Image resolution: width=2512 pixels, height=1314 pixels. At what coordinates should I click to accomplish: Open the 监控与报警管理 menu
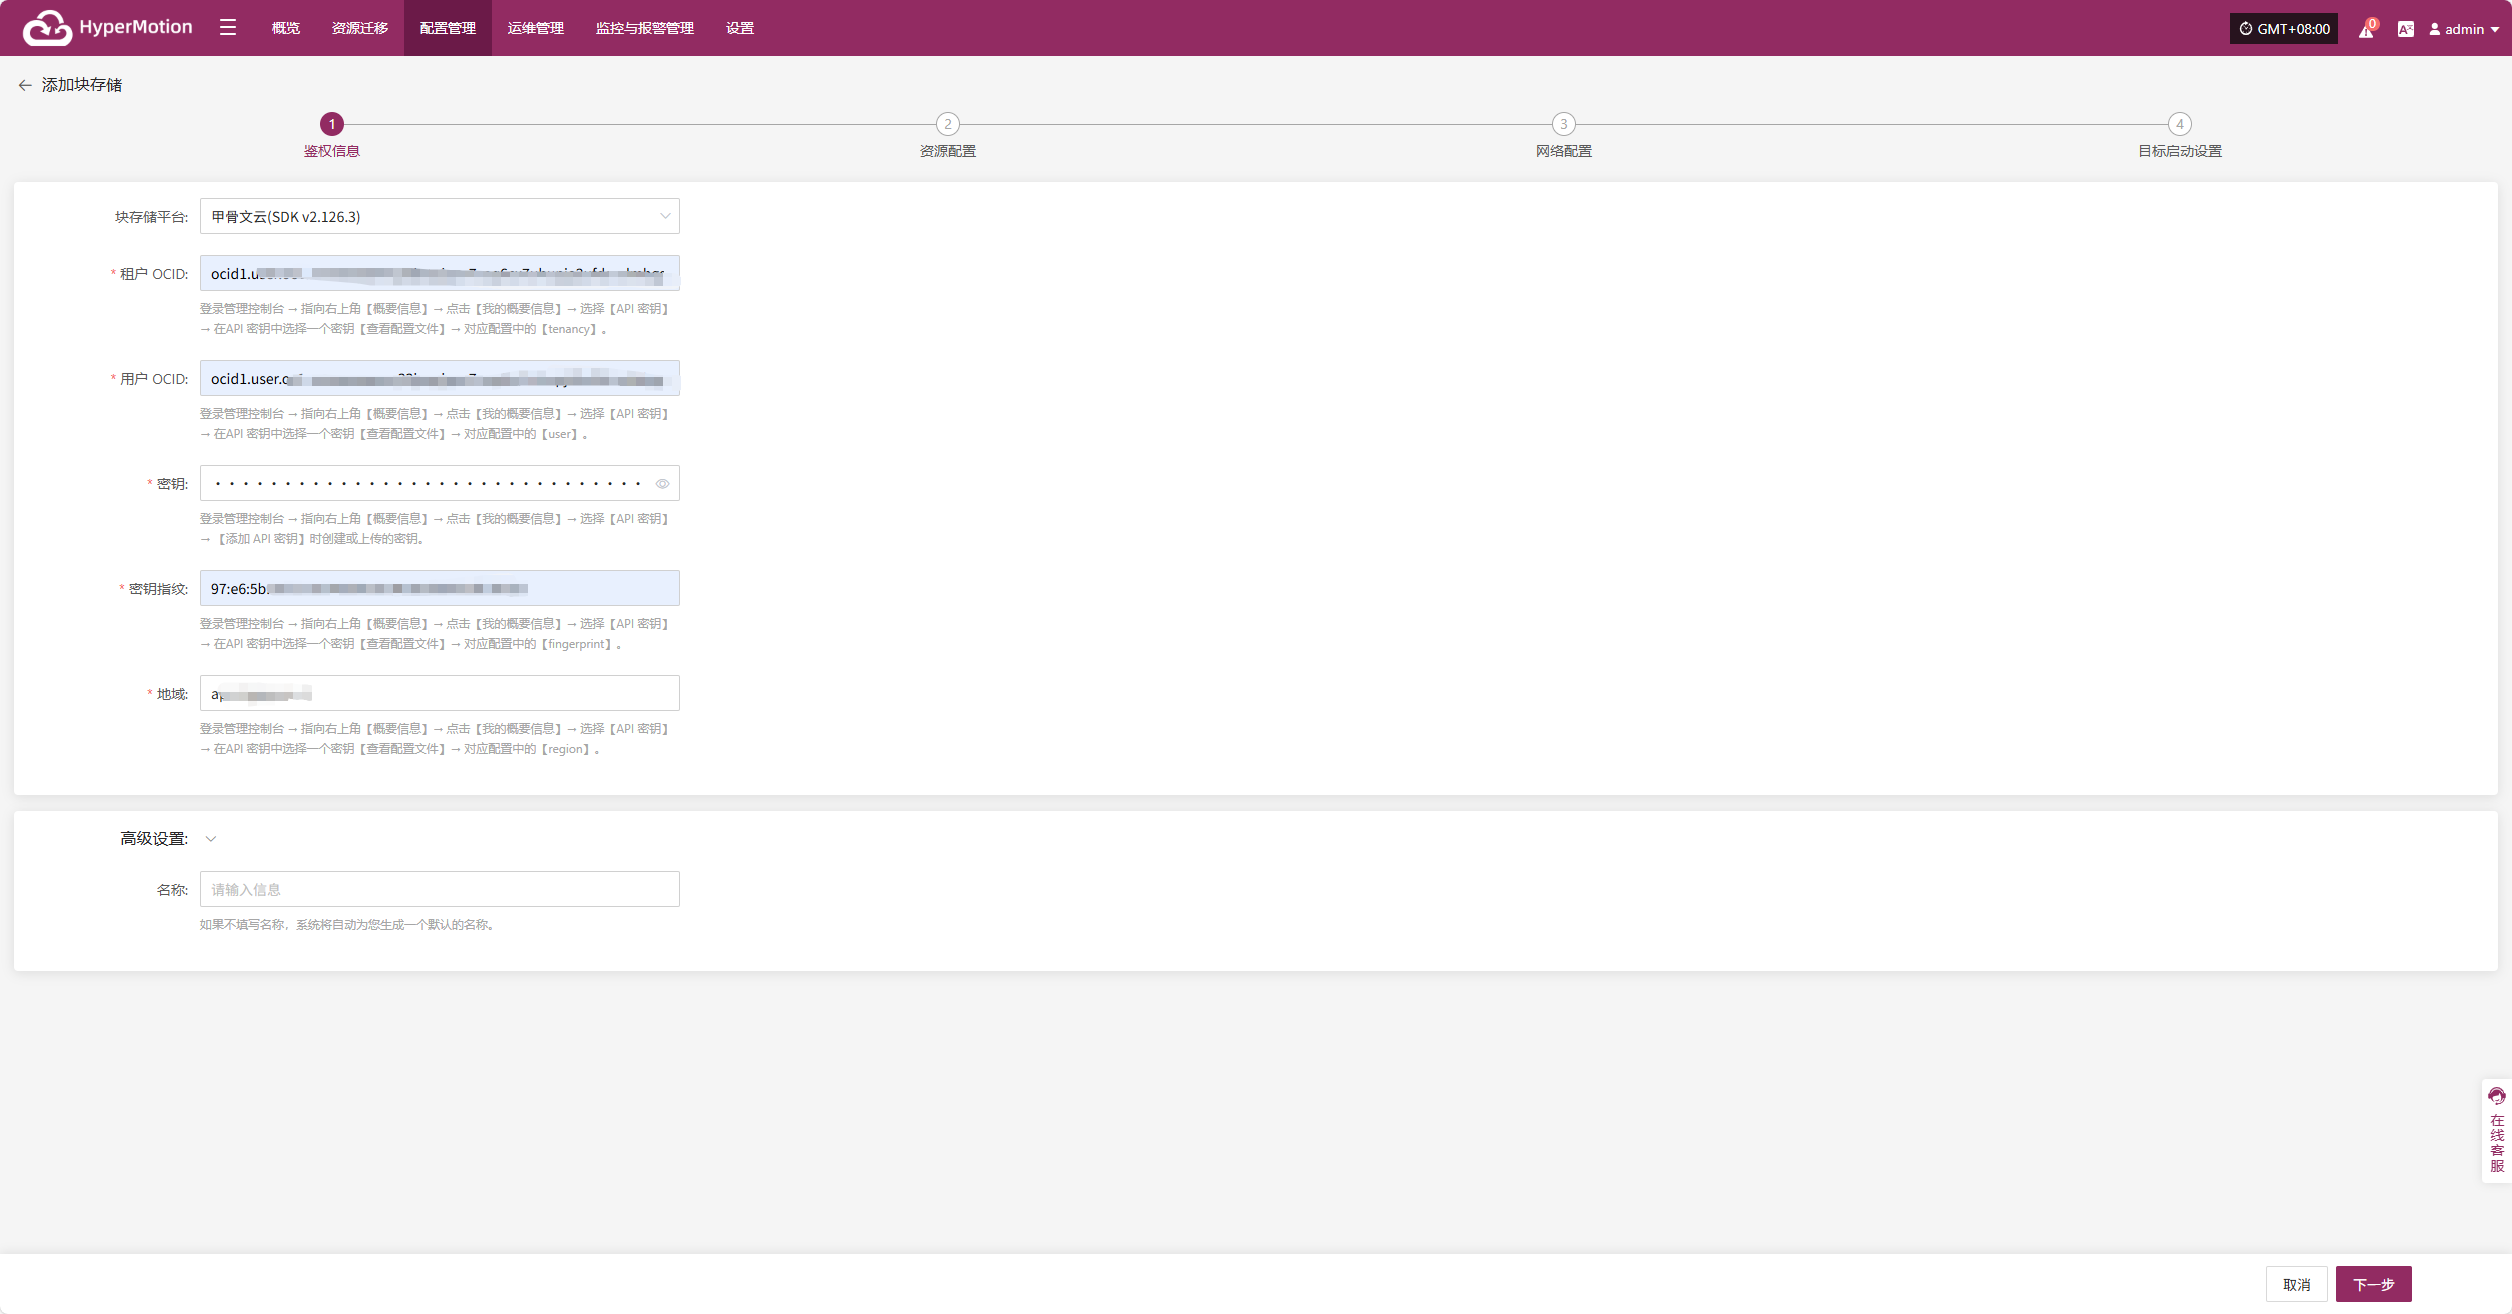click(645, 28)
